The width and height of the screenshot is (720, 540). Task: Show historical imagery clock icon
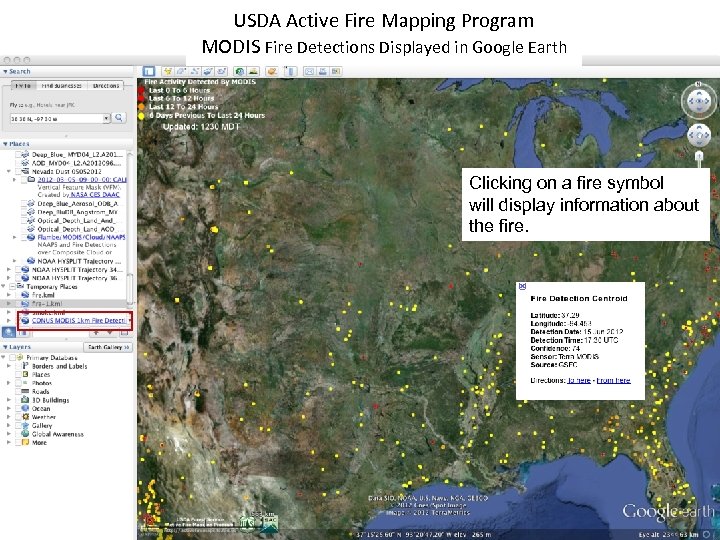tap(239, 71)
